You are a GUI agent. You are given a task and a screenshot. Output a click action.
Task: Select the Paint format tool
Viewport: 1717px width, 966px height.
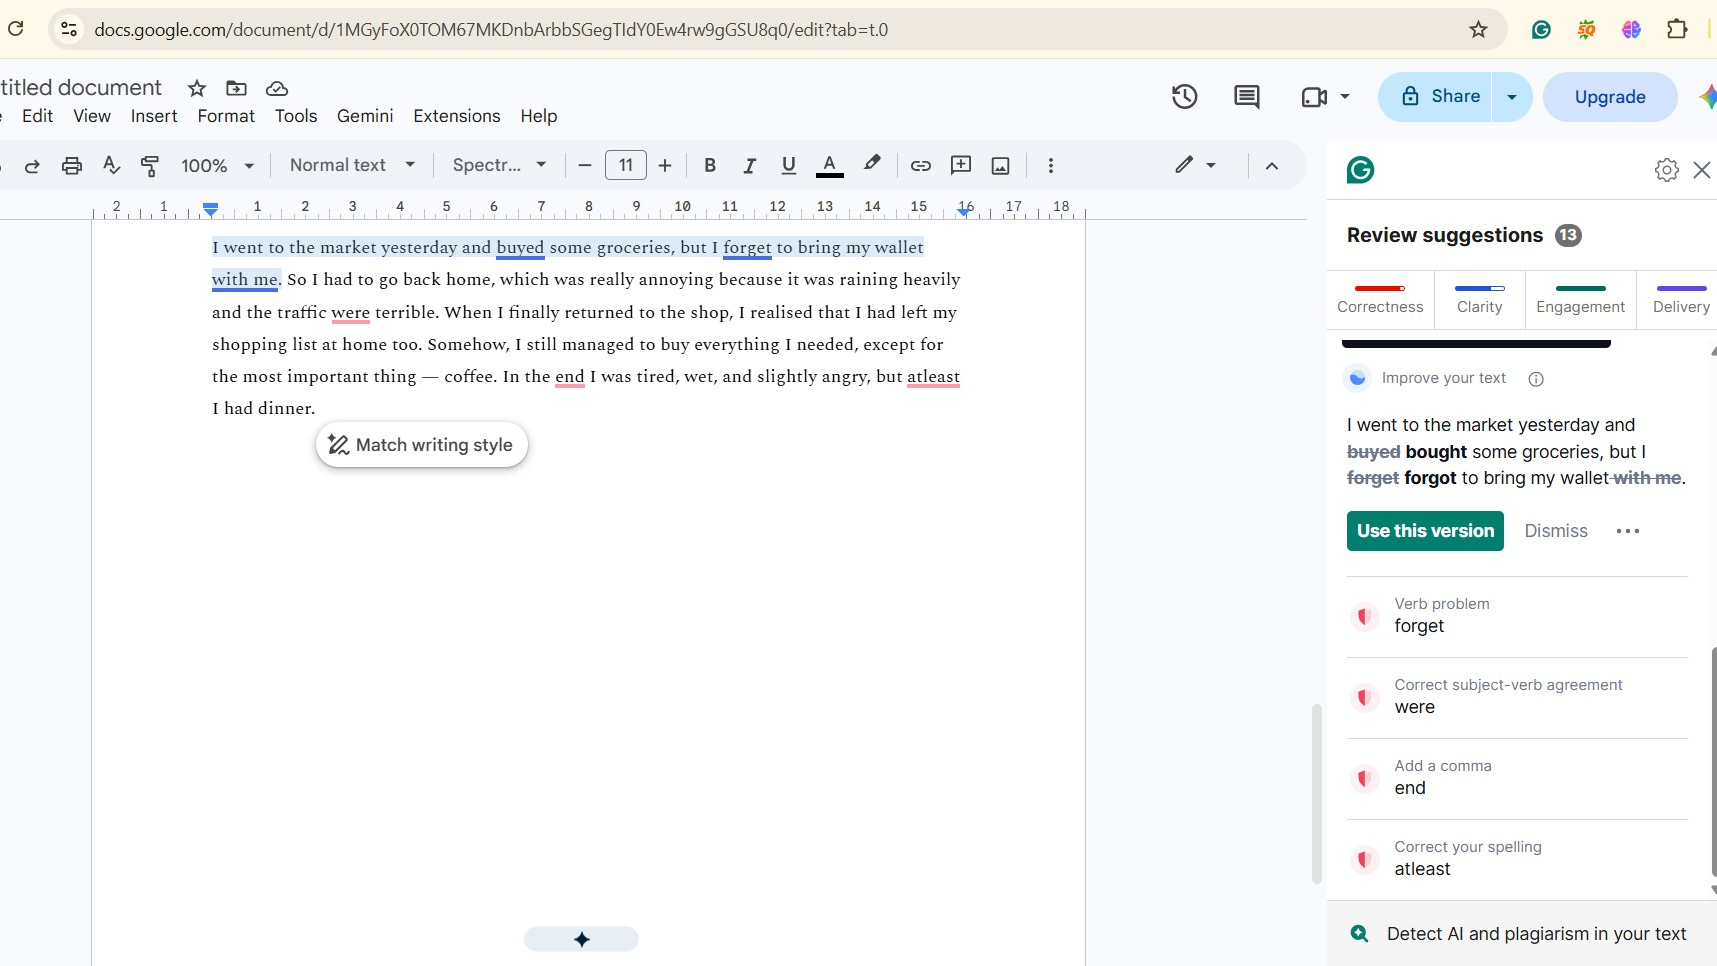pyautogui.click(x=150, y=166)
